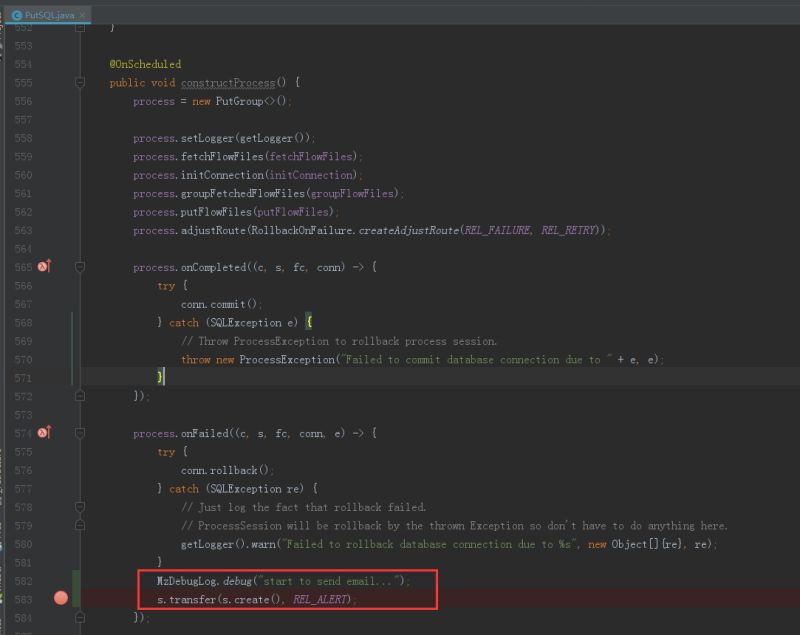The width and height of the screenshot is (800, 635).
Task: Disable the breakpoint beside process.onCompleted
Action: (44, 267)
